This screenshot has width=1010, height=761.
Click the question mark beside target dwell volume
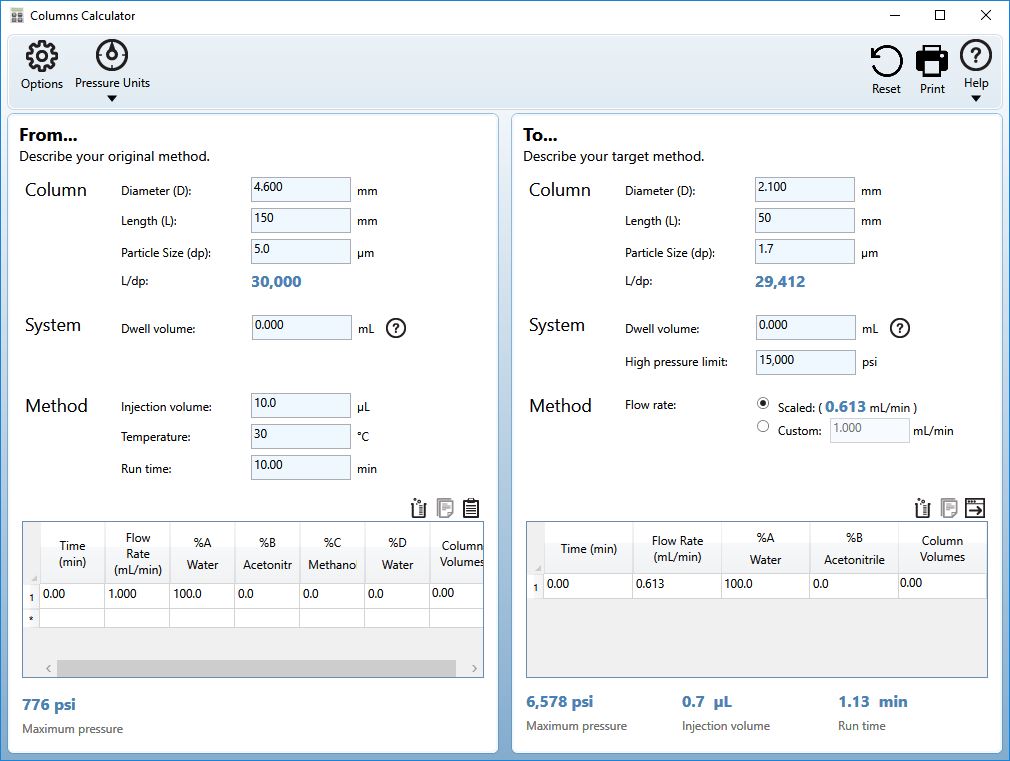click(899, 327)
